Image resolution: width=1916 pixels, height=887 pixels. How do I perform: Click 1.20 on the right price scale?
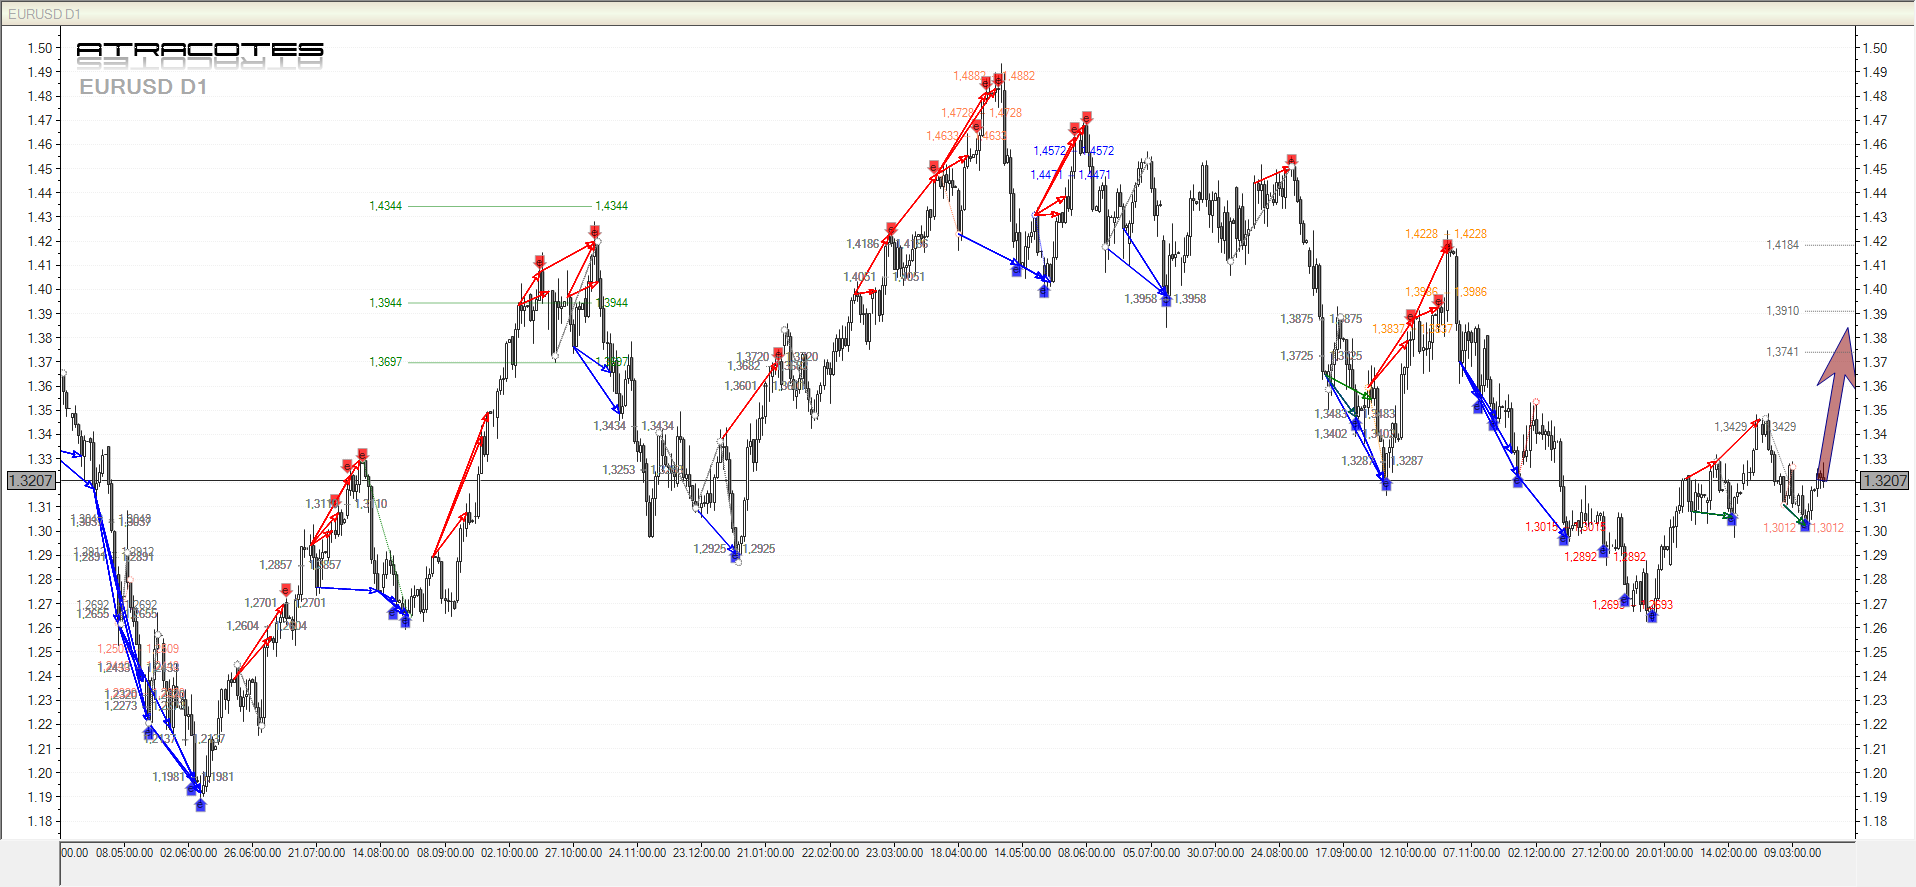(x=1875, y=773)
